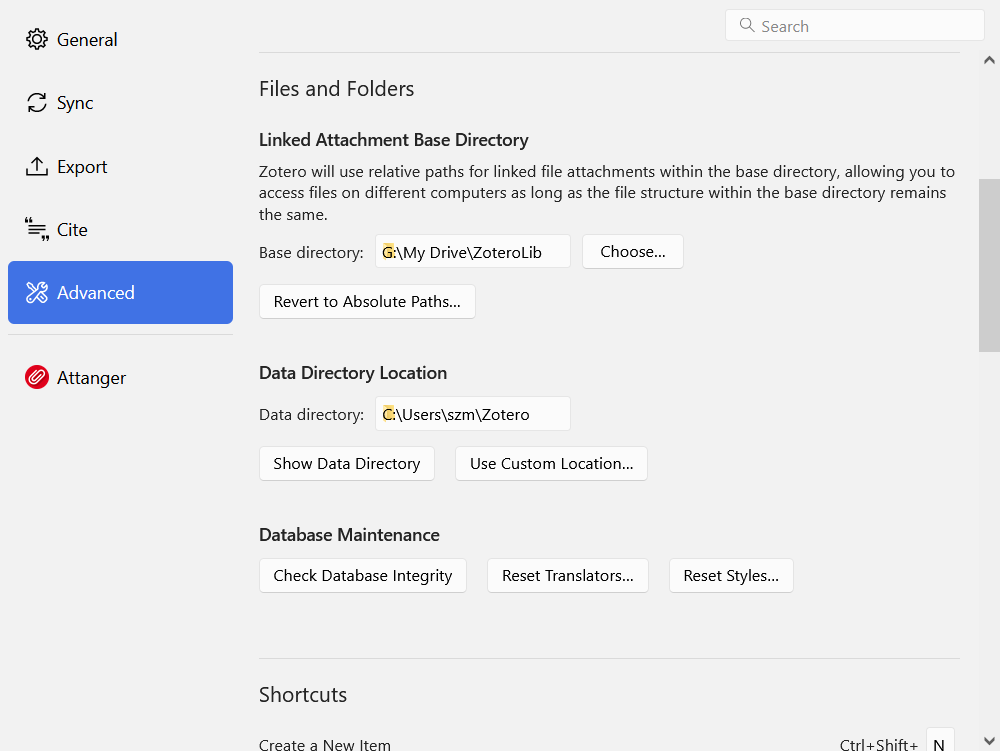Select the Advanced pane label
The height and width of the screenshot is (751, 1000).
click(96, 293)
